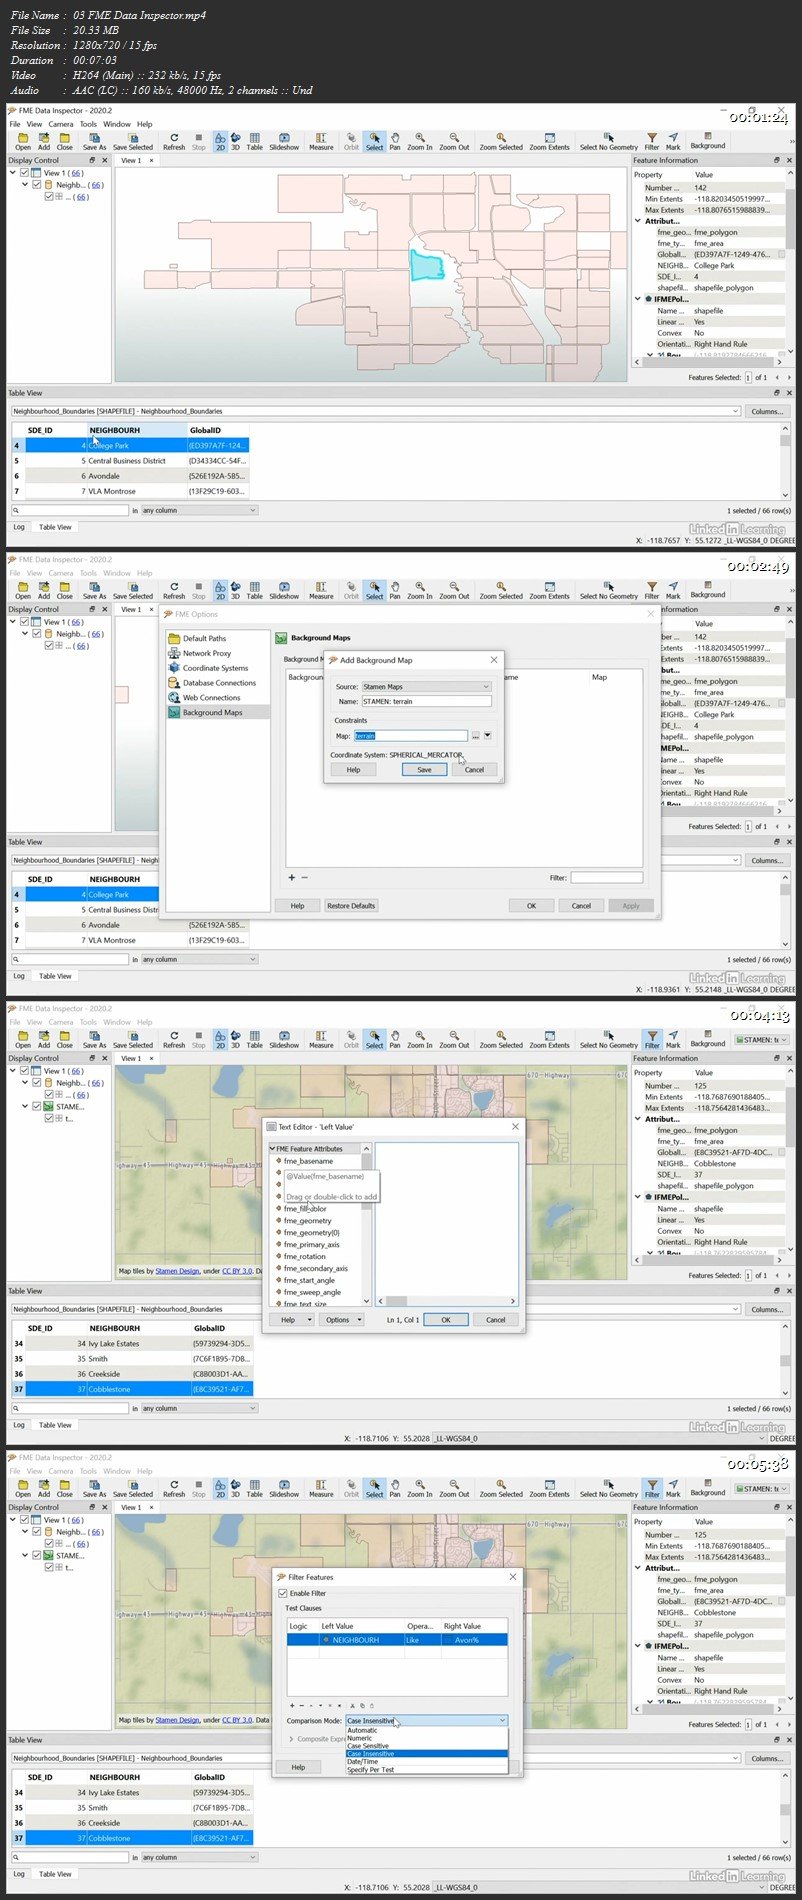Click Zoom Extents in the 00:01:24 frame toolbar
Image resolution: width=802 pixels, height=1900 pixels.
coord(549,141)
